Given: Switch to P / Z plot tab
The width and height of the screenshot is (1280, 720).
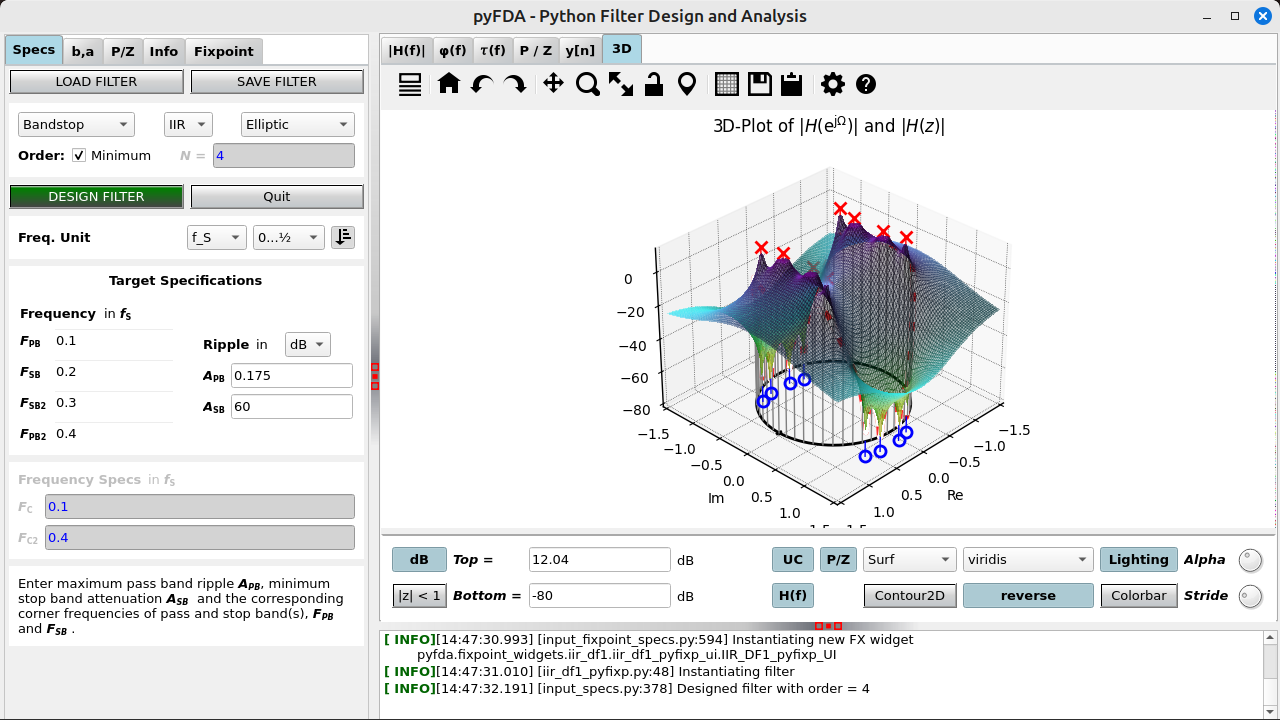Looking at the screenshot, I should [535, 50].
